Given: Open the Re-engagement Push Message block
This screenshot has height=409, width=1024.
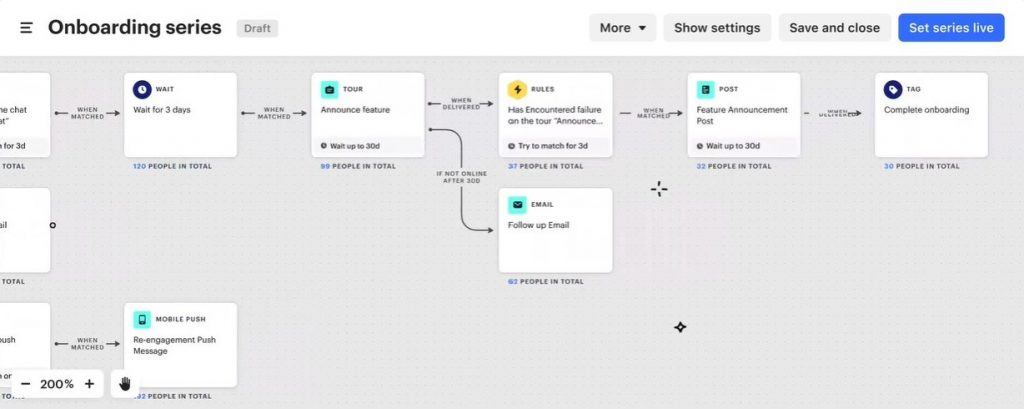Looking at the screenshot, I should [x=180, y=350].
